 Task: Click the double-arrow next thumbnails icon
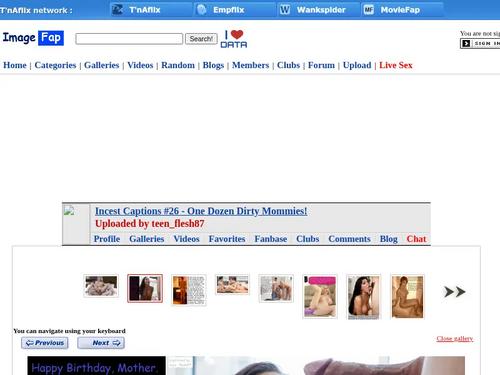pos(455,292)
